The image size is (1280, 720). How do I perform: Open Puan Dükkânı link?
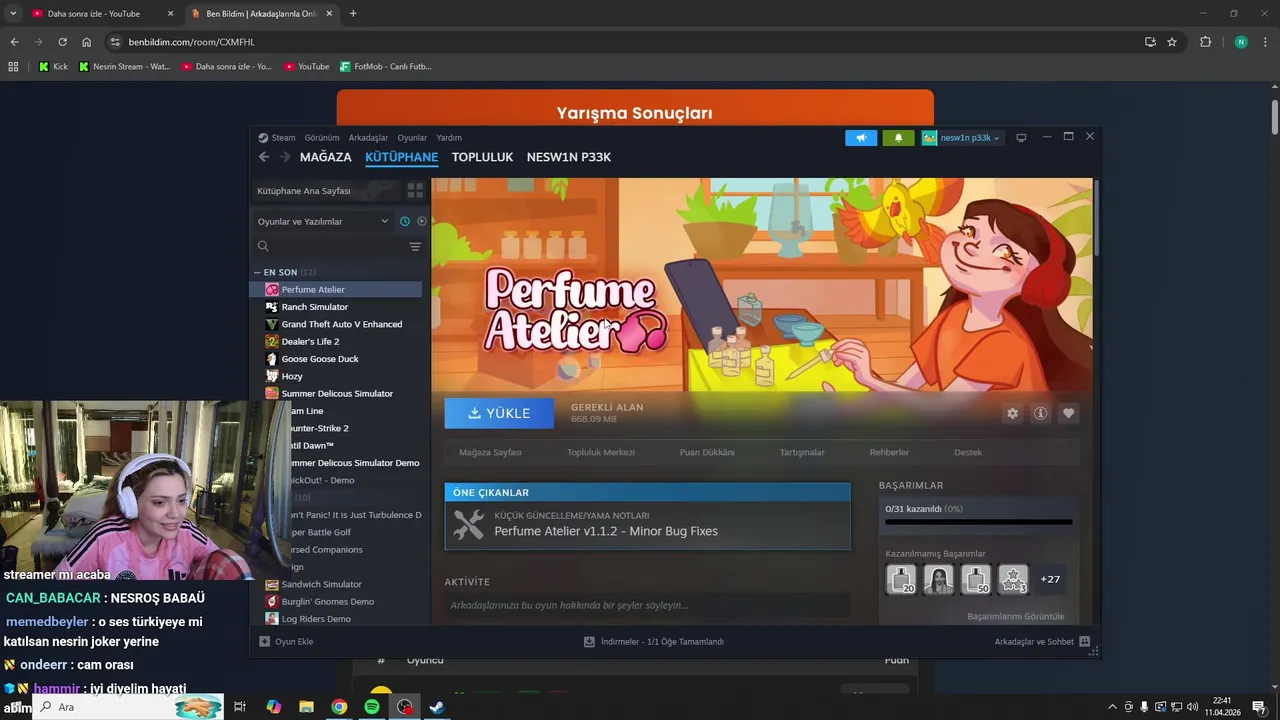tap(707, 453)
